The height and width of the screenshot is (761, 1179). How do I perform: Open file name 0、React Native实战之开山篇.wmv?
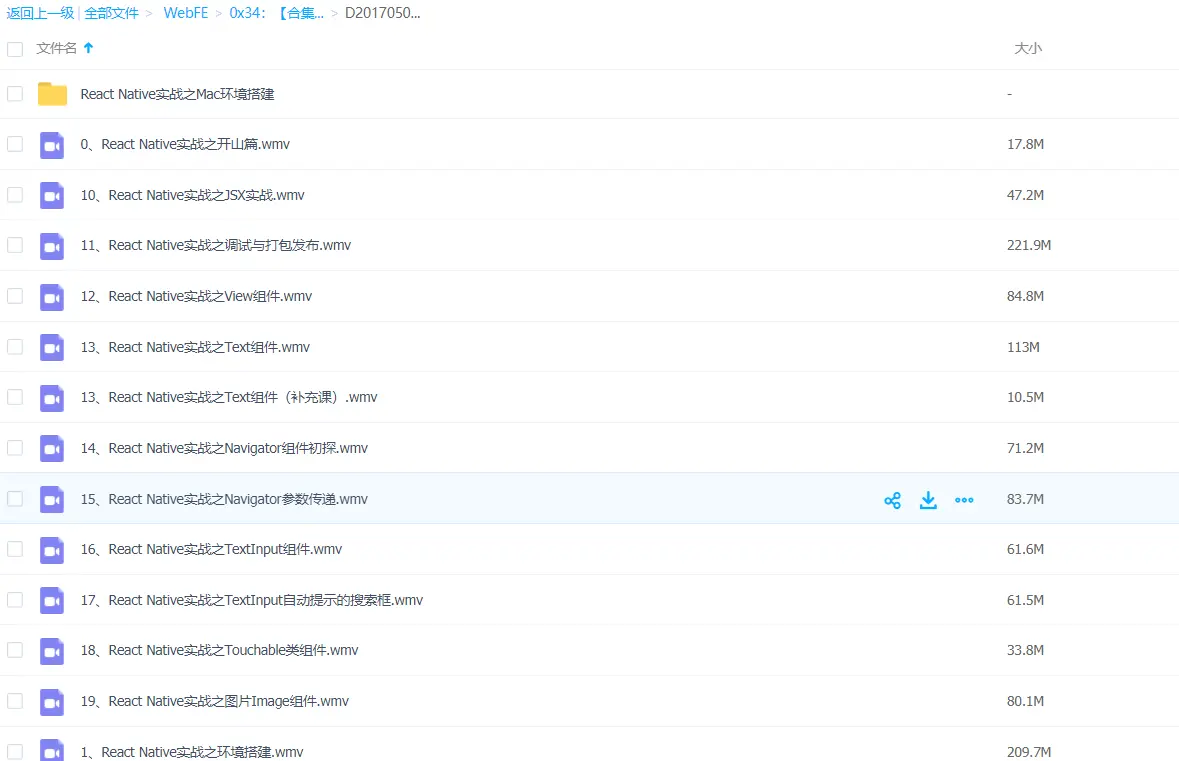185,144
